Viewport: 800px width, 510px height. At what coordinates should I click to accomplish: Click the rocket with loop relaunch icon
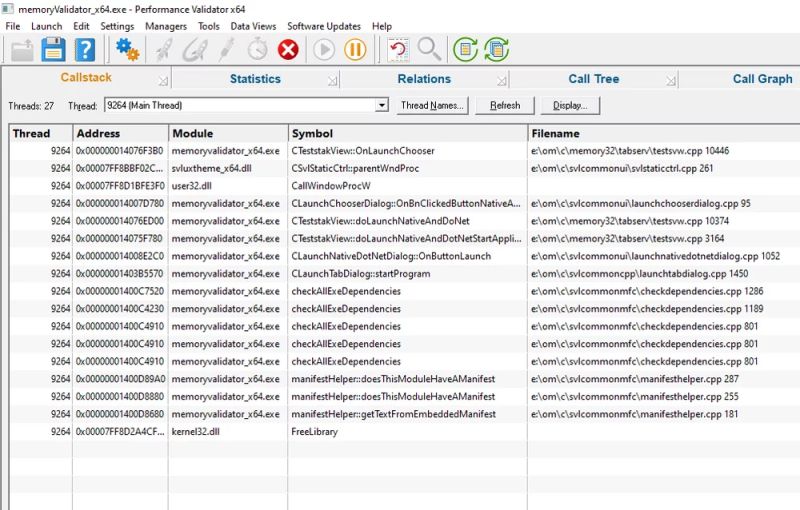tap(195, 50)
